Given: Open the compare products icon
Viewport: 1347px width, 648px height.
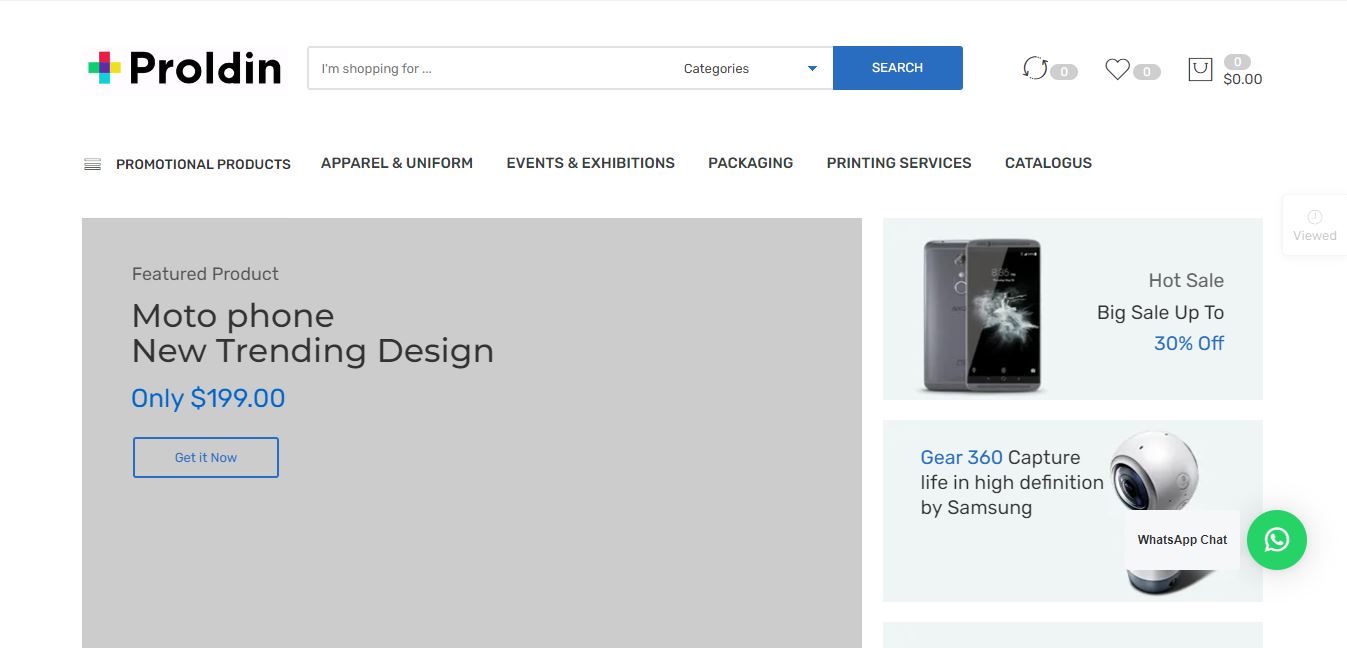Looking at the screenshot, I should click(x=1035, y=68).
